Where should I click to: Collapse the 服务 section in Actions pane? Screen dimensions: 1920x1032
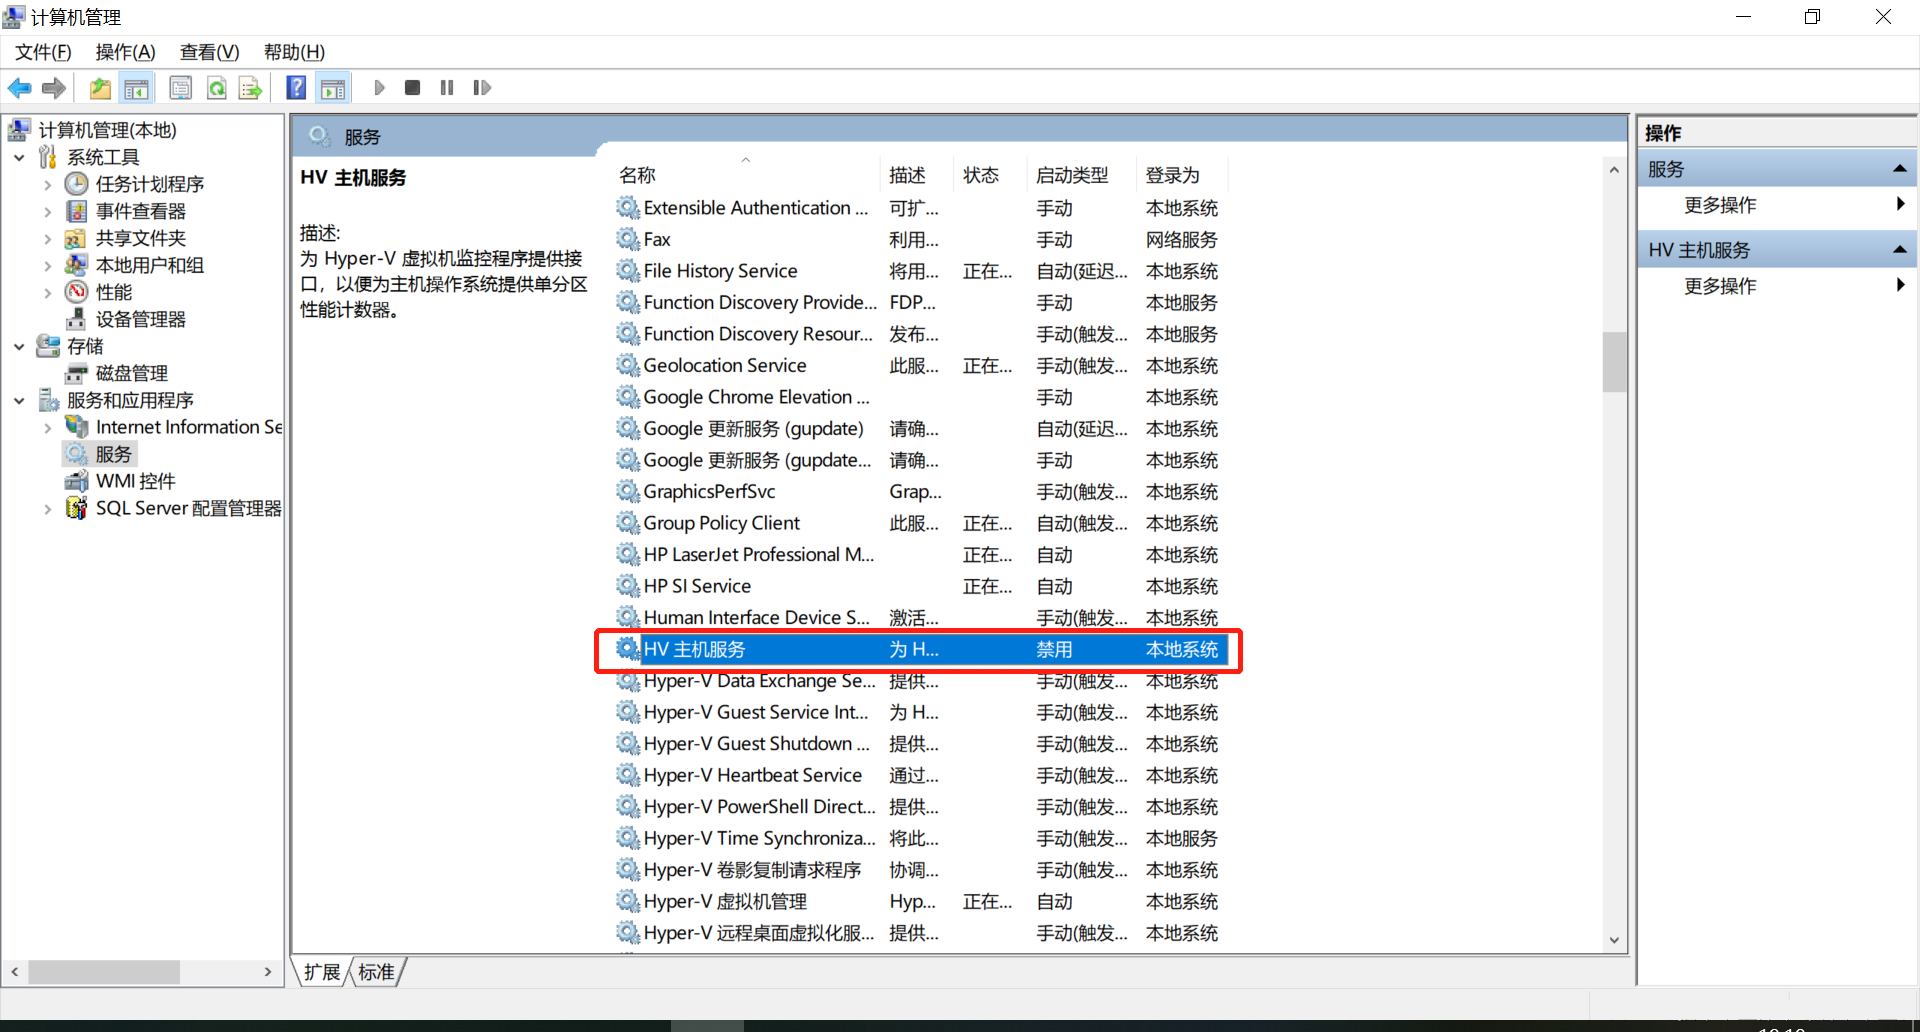pos(1900,169)
